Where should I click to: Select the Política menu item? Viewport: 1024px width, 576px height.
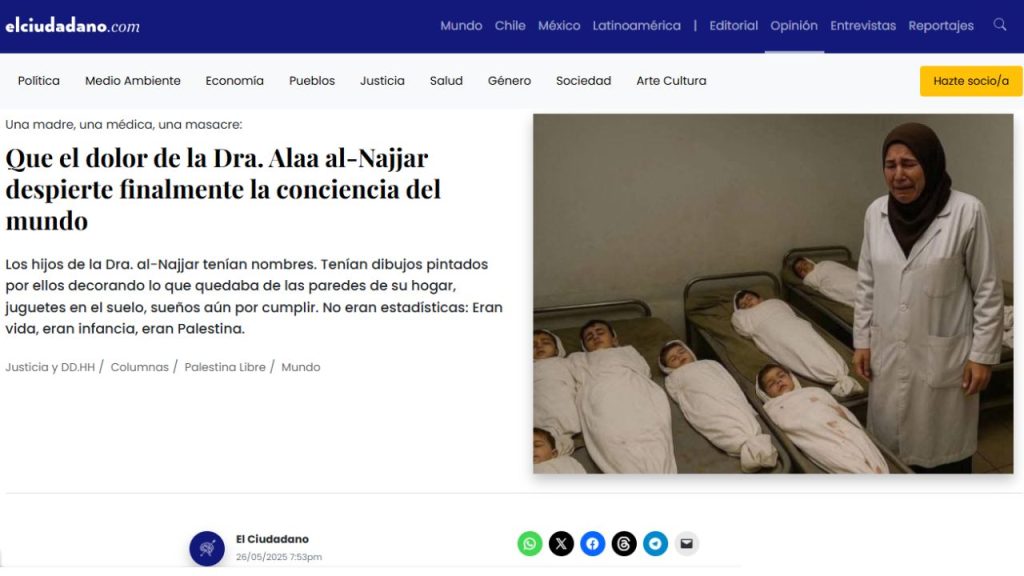(39, 81)
